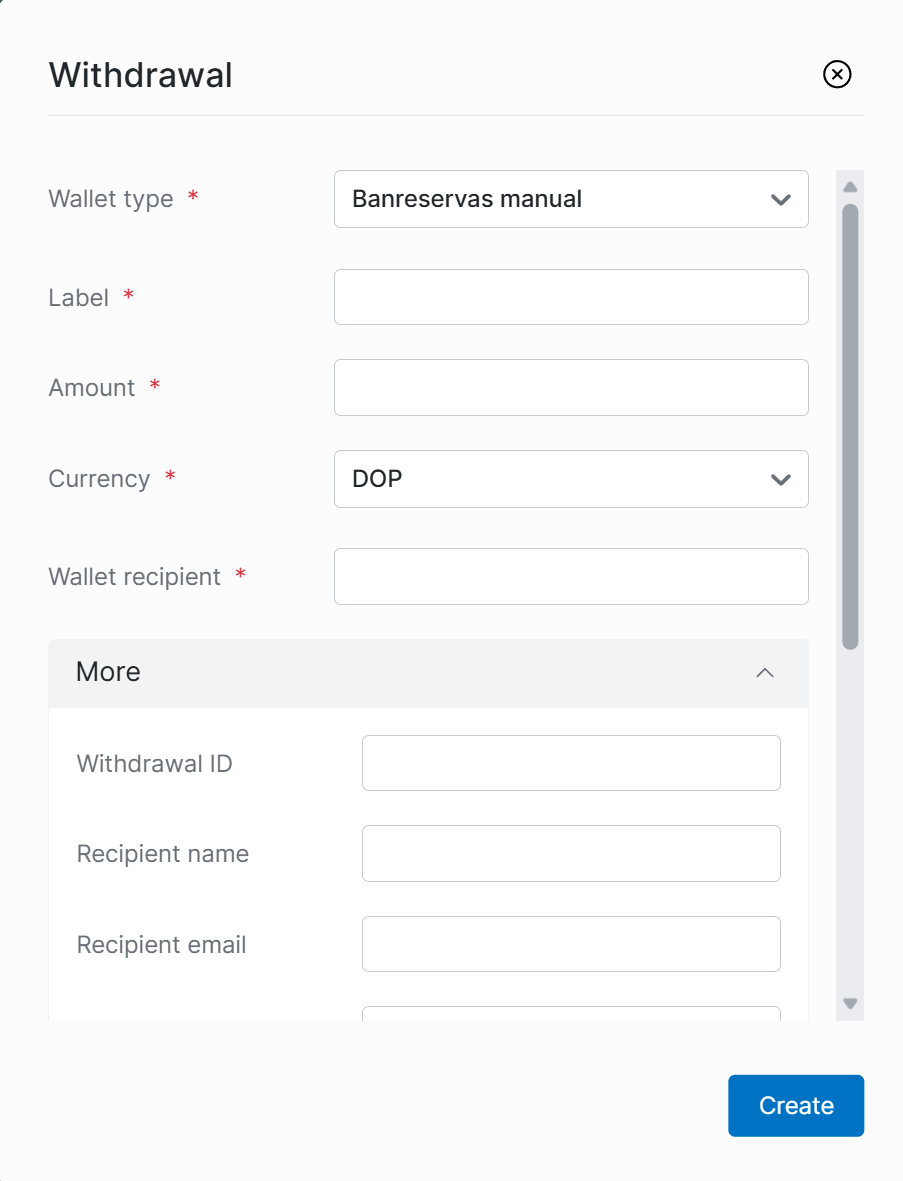Focus the Amount input field

[571, 387]
